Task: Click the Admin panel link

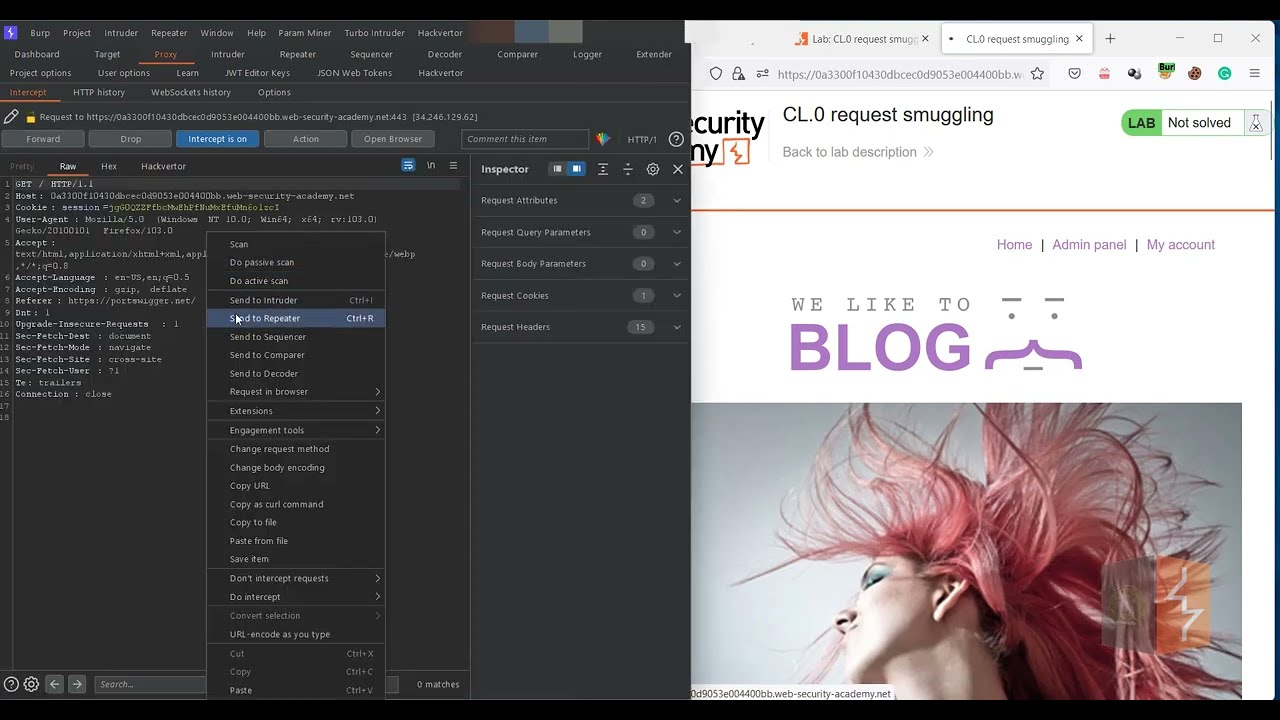Action: pos(1089,245)
